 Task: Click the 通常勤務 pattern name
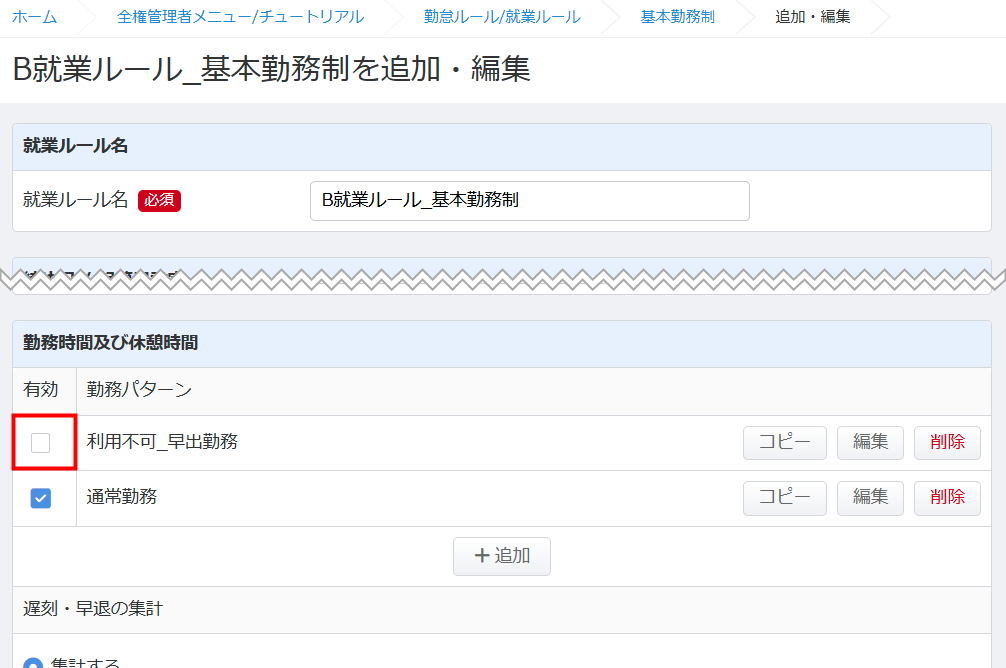coord(122,497)
